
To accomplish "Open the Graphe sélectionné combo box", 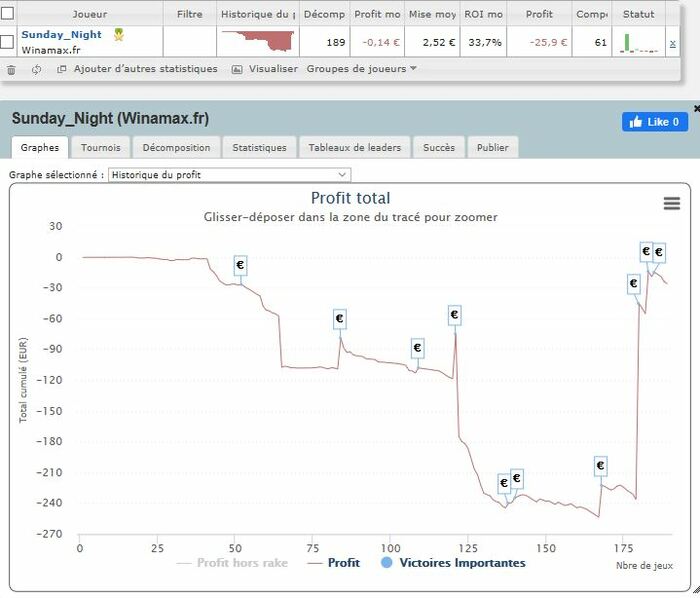I will tap(229, 175).
